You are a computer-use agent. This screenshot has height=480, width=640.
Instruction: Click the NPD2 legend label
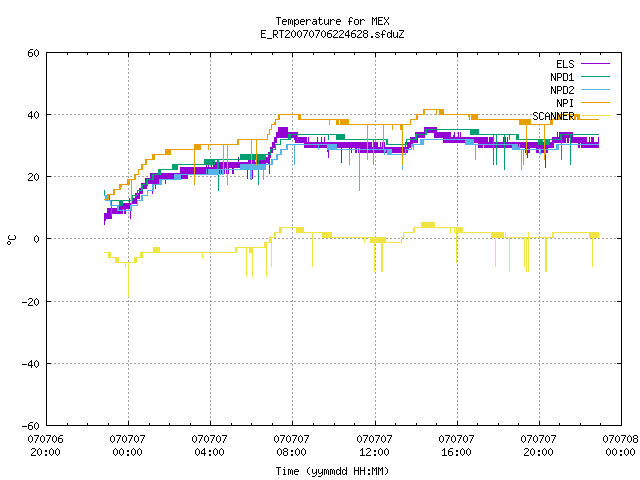click(x=562, y=90)
